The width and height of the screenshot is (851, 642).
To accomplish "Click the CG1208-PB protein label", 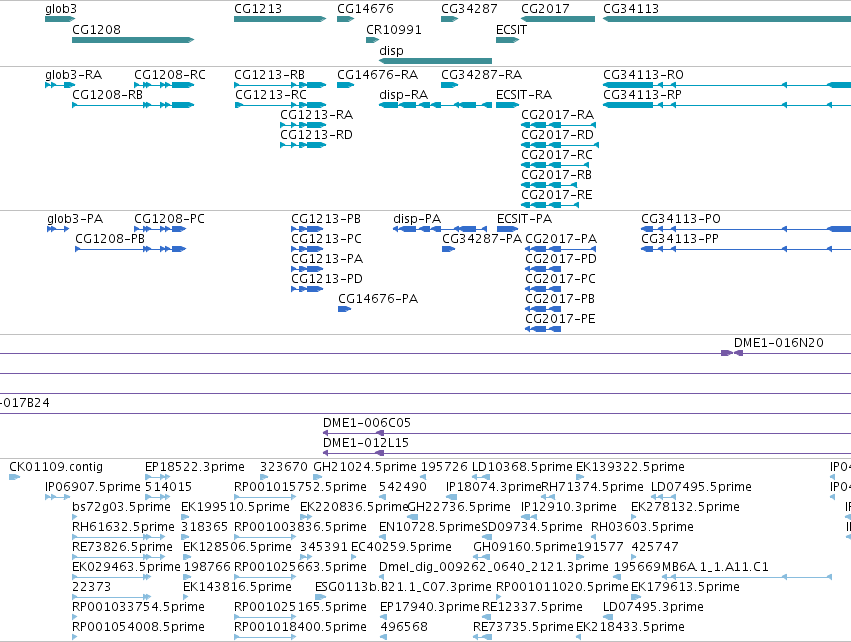I will [110, 239].
